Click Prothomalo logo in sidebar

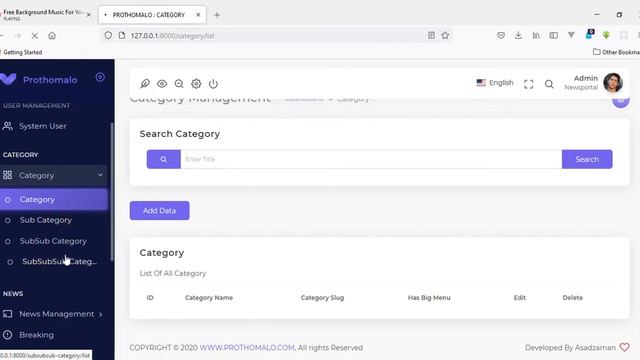(39, 80)
